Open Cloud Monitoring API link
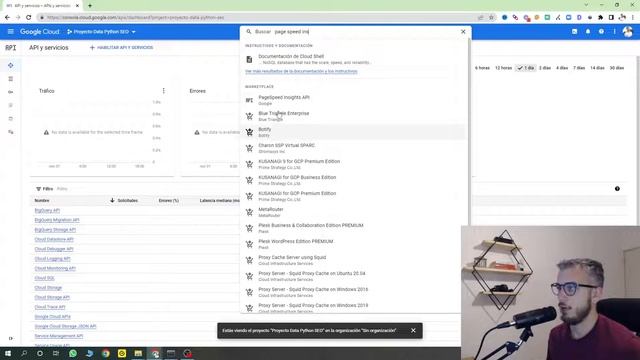640x360 pixels. click(55, 269)
